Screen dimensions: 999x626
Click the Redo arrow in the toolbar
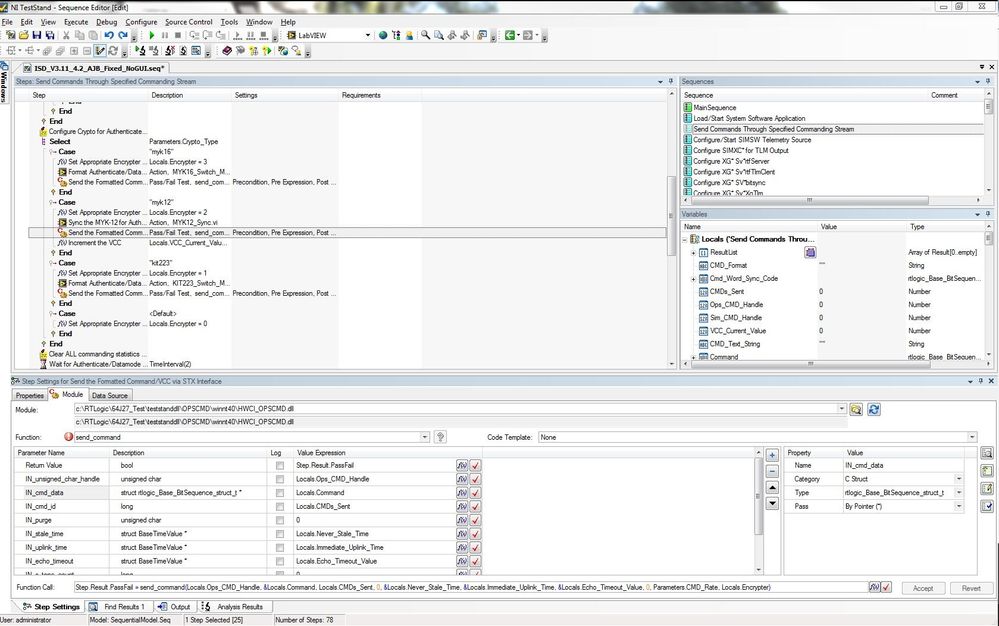122,36
